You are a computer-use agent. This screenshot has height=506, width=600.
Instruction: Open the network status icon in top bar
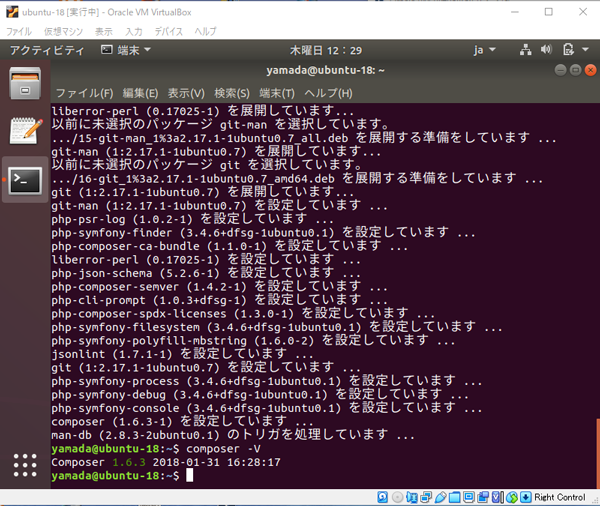tap(525, 50)
